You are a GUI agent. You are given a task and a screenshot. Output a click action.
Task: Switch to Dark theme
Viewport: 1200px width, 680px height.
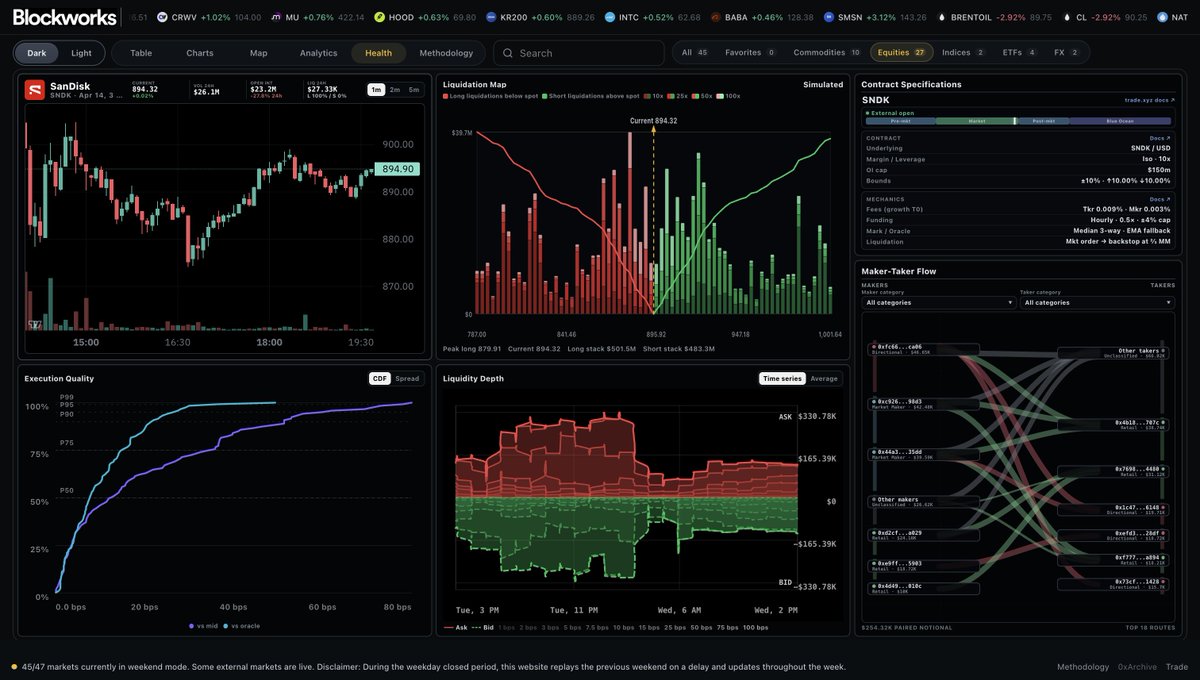(x=36, y=53)
